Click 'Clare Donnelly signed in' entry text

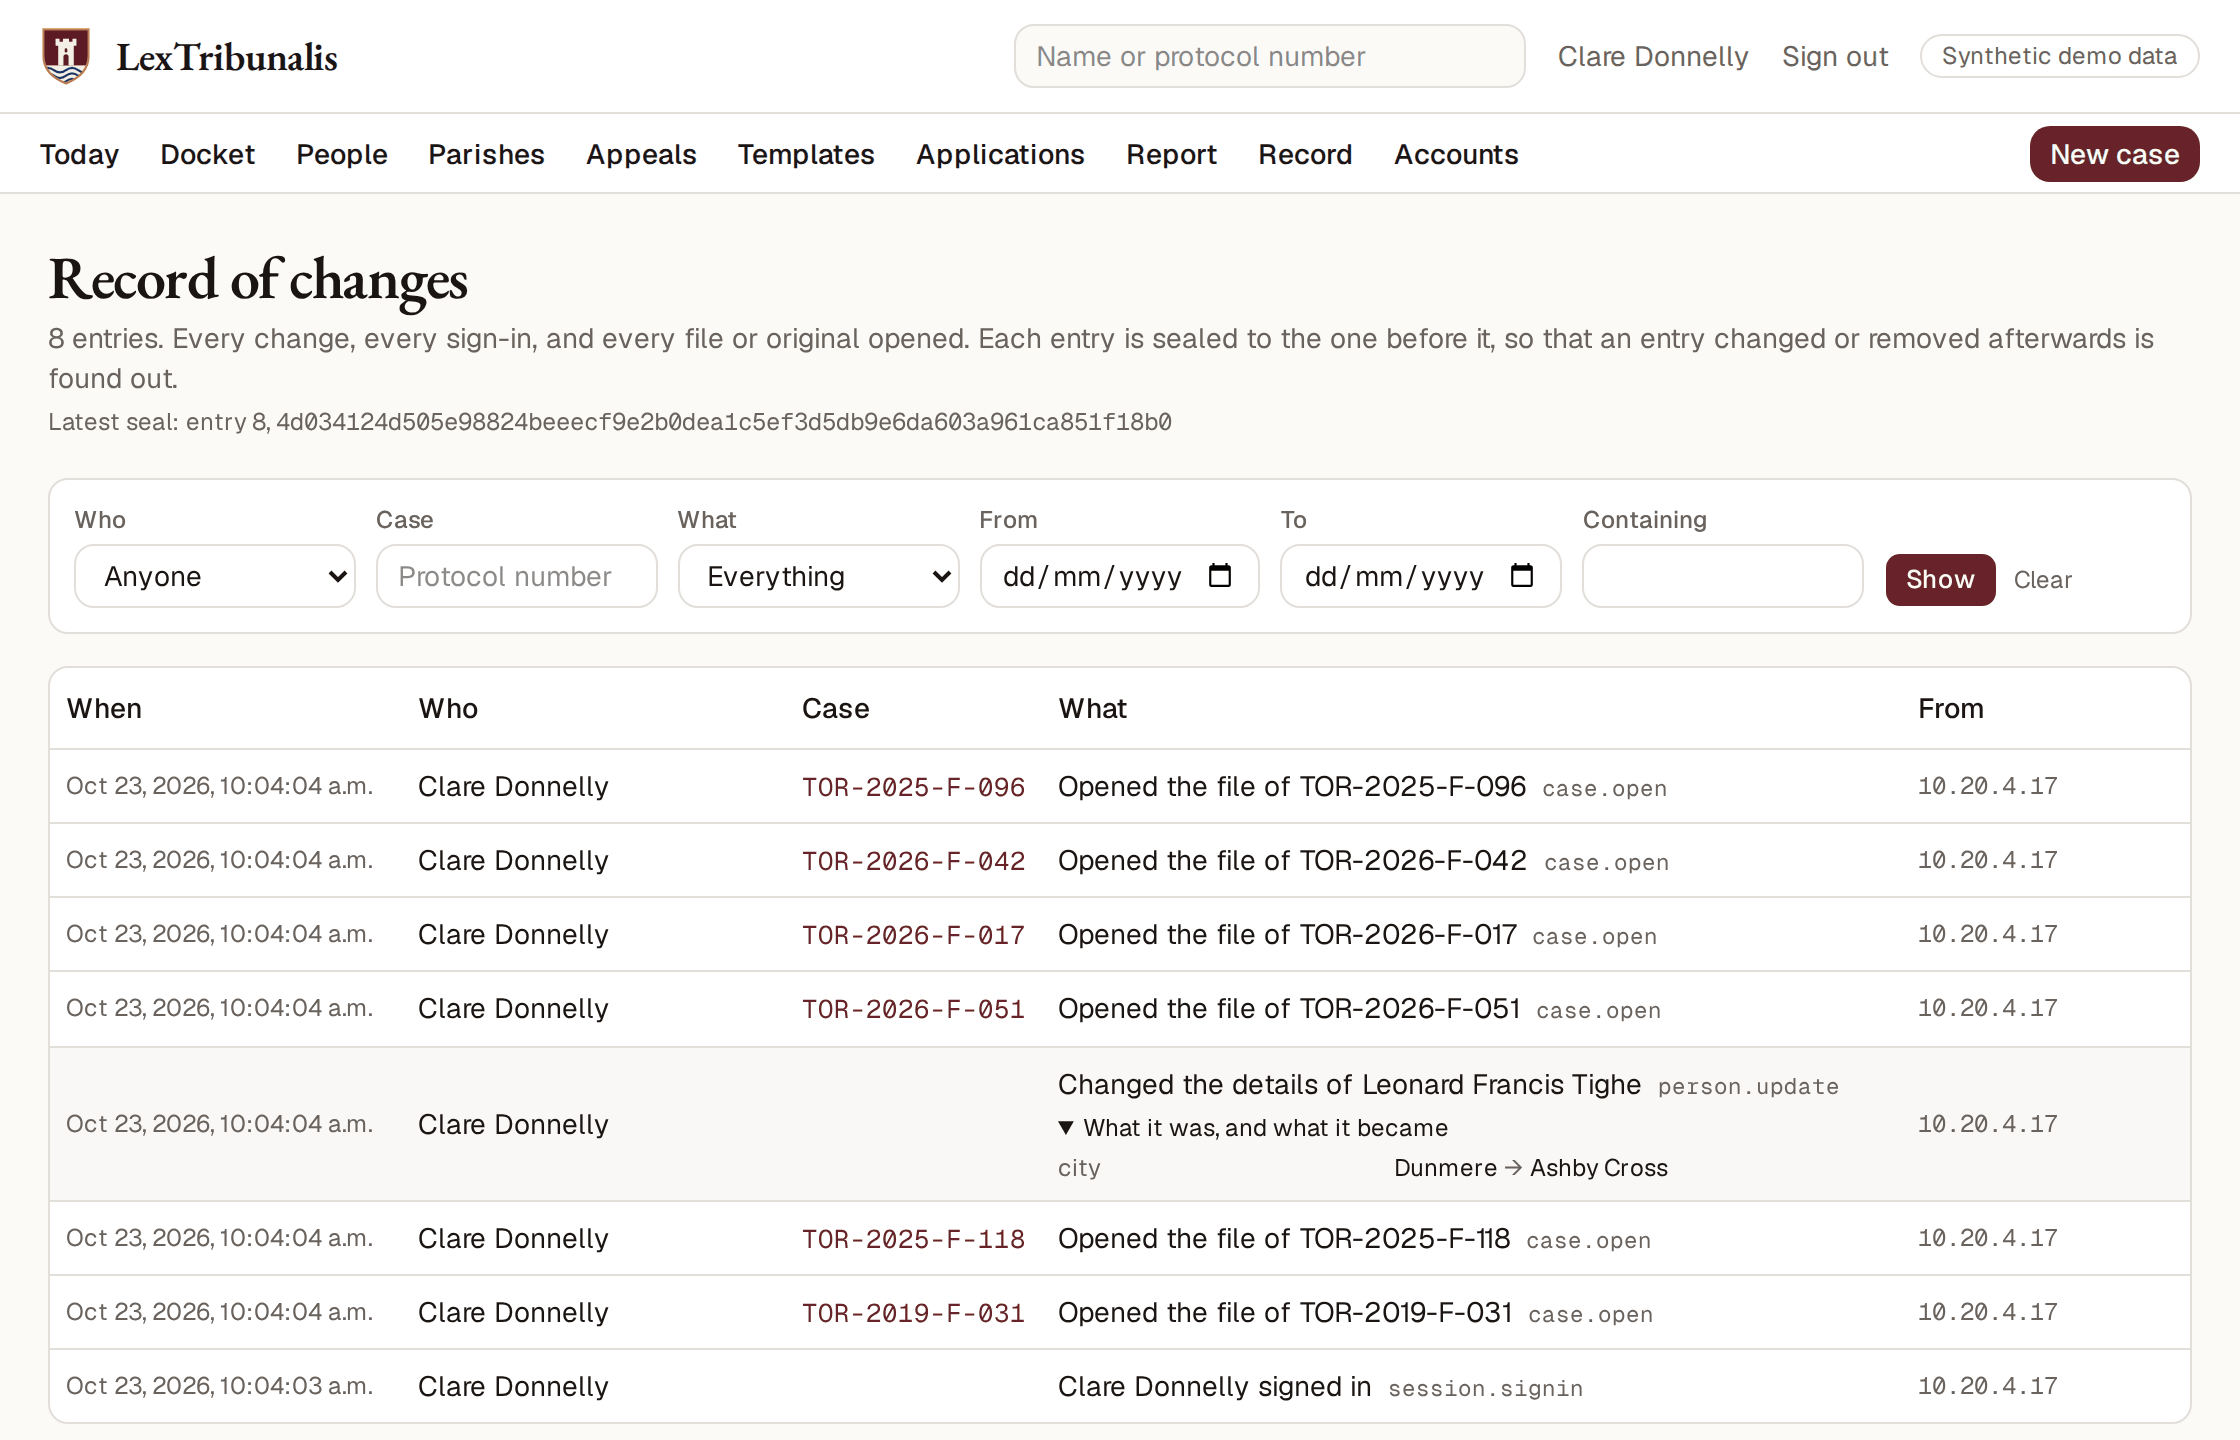[x=1214, y=1386]
